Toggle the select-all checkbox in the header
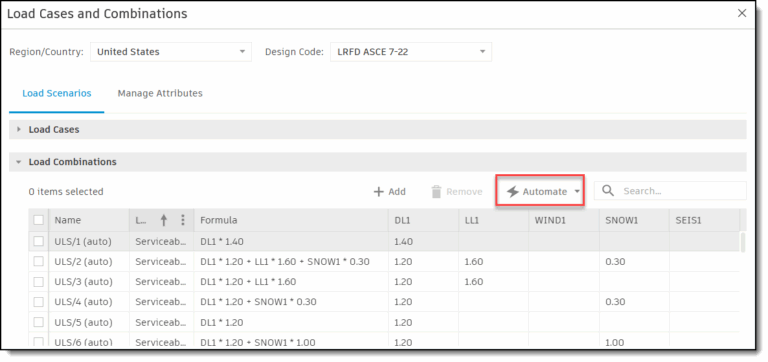768x362 pixels. pyautogui.click(x=39, y=220)
